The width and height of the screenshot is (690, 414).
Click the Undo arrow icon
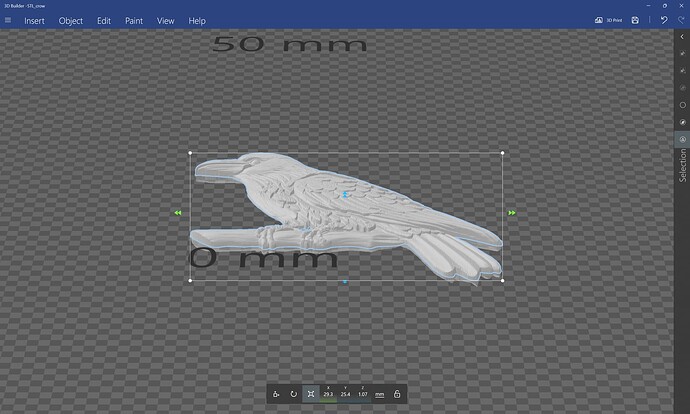[x=663, y=20]
